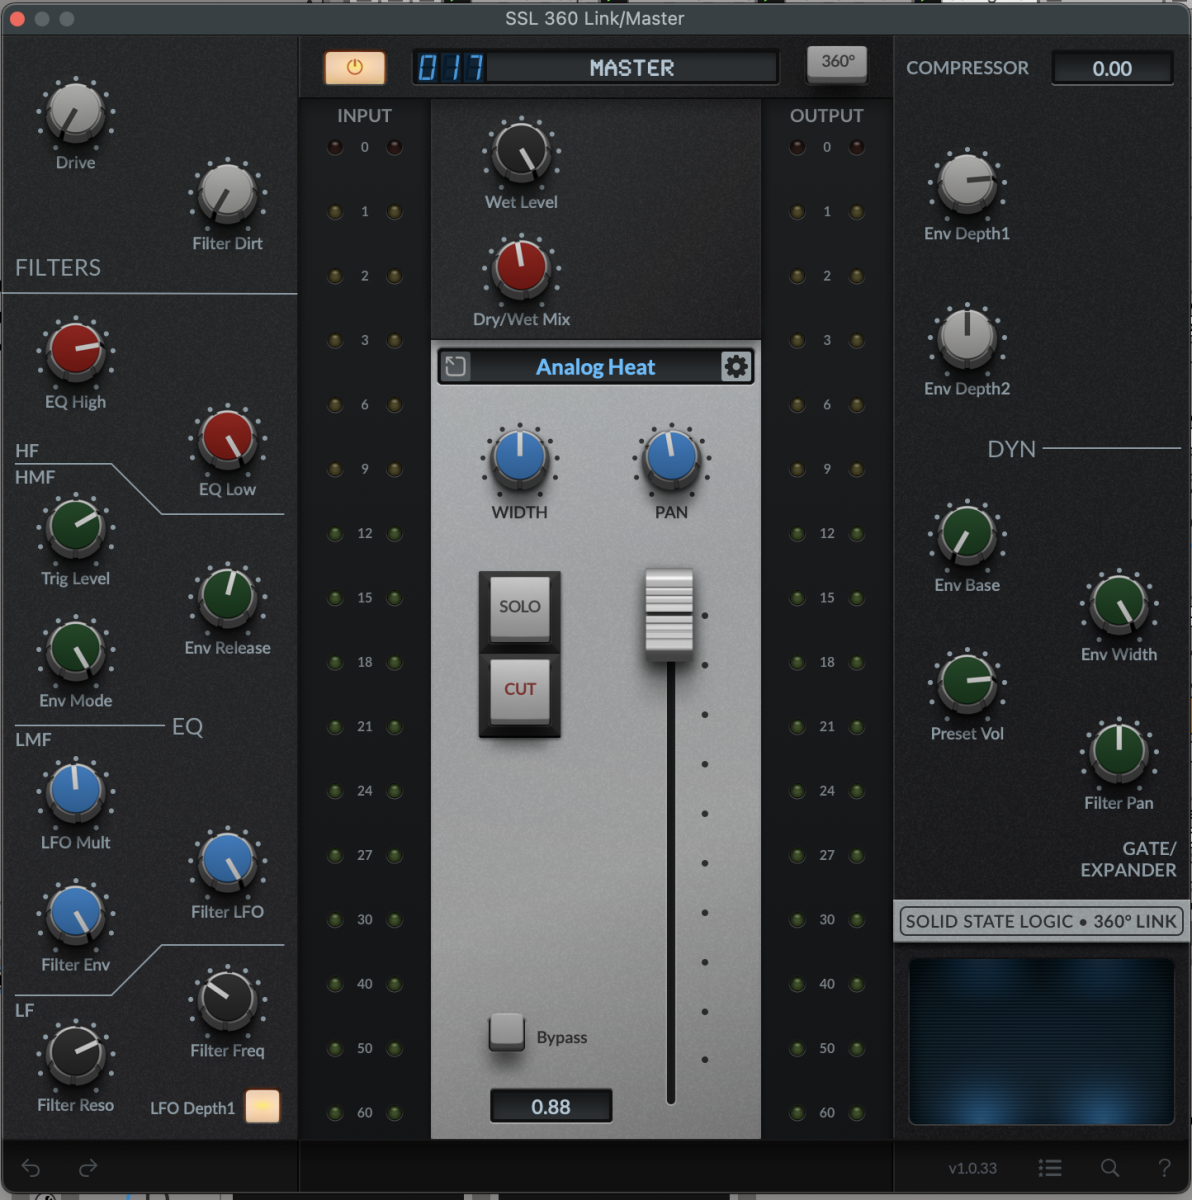1192x1200 pixels.
Task: Click the Env Base knob
Action: 967,536
